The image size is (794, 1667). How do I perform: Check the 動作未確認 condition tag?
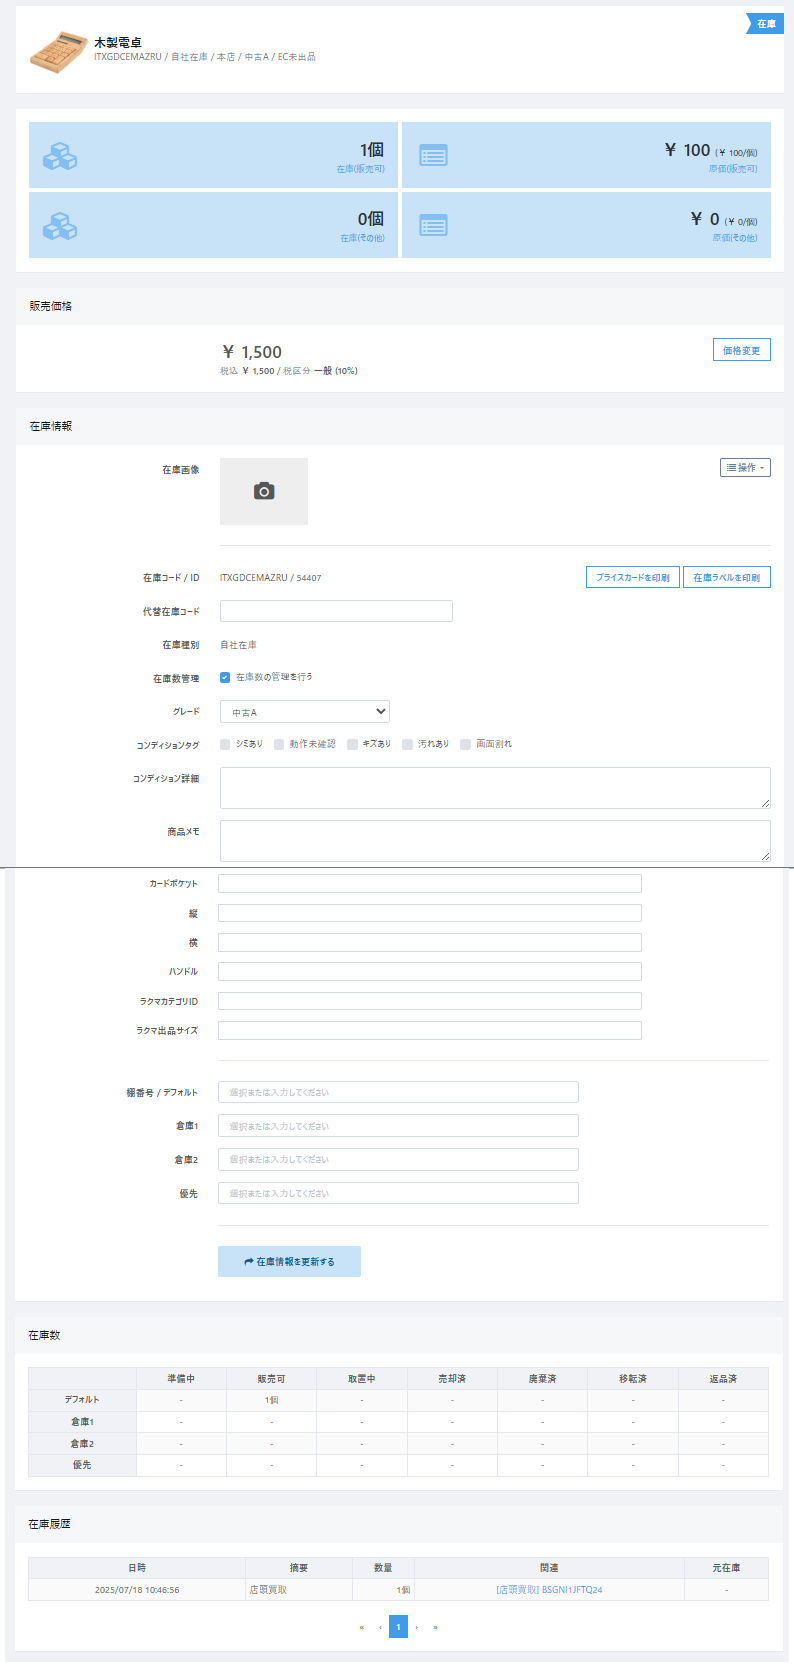[279, 744]
